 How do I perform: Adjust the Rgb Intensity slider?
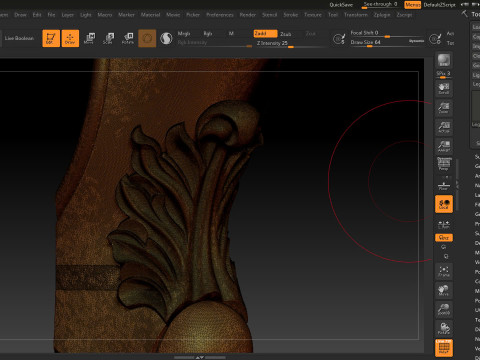point(215,43)
